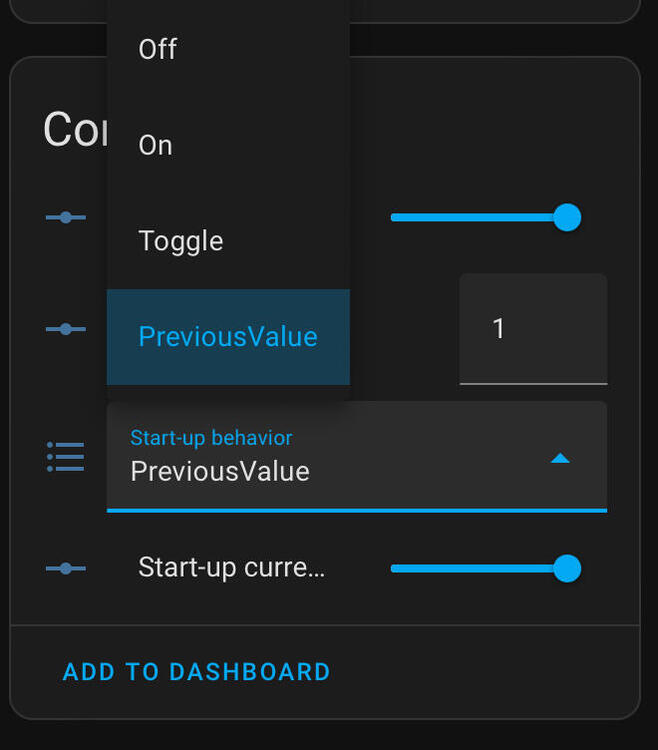
Task: Click the "Start-up curre…" label
Action: click(x=231, y=568)
